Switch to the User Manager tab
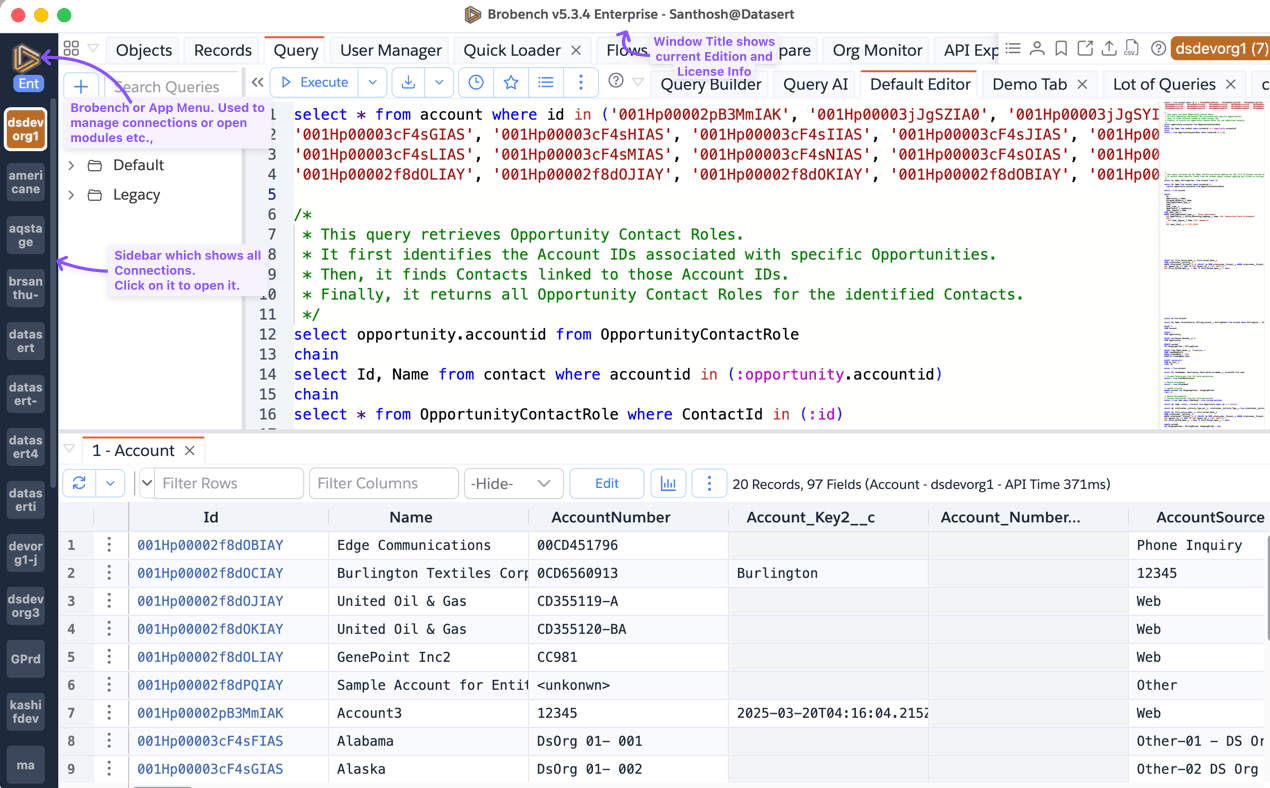 (x=390, y=50)
